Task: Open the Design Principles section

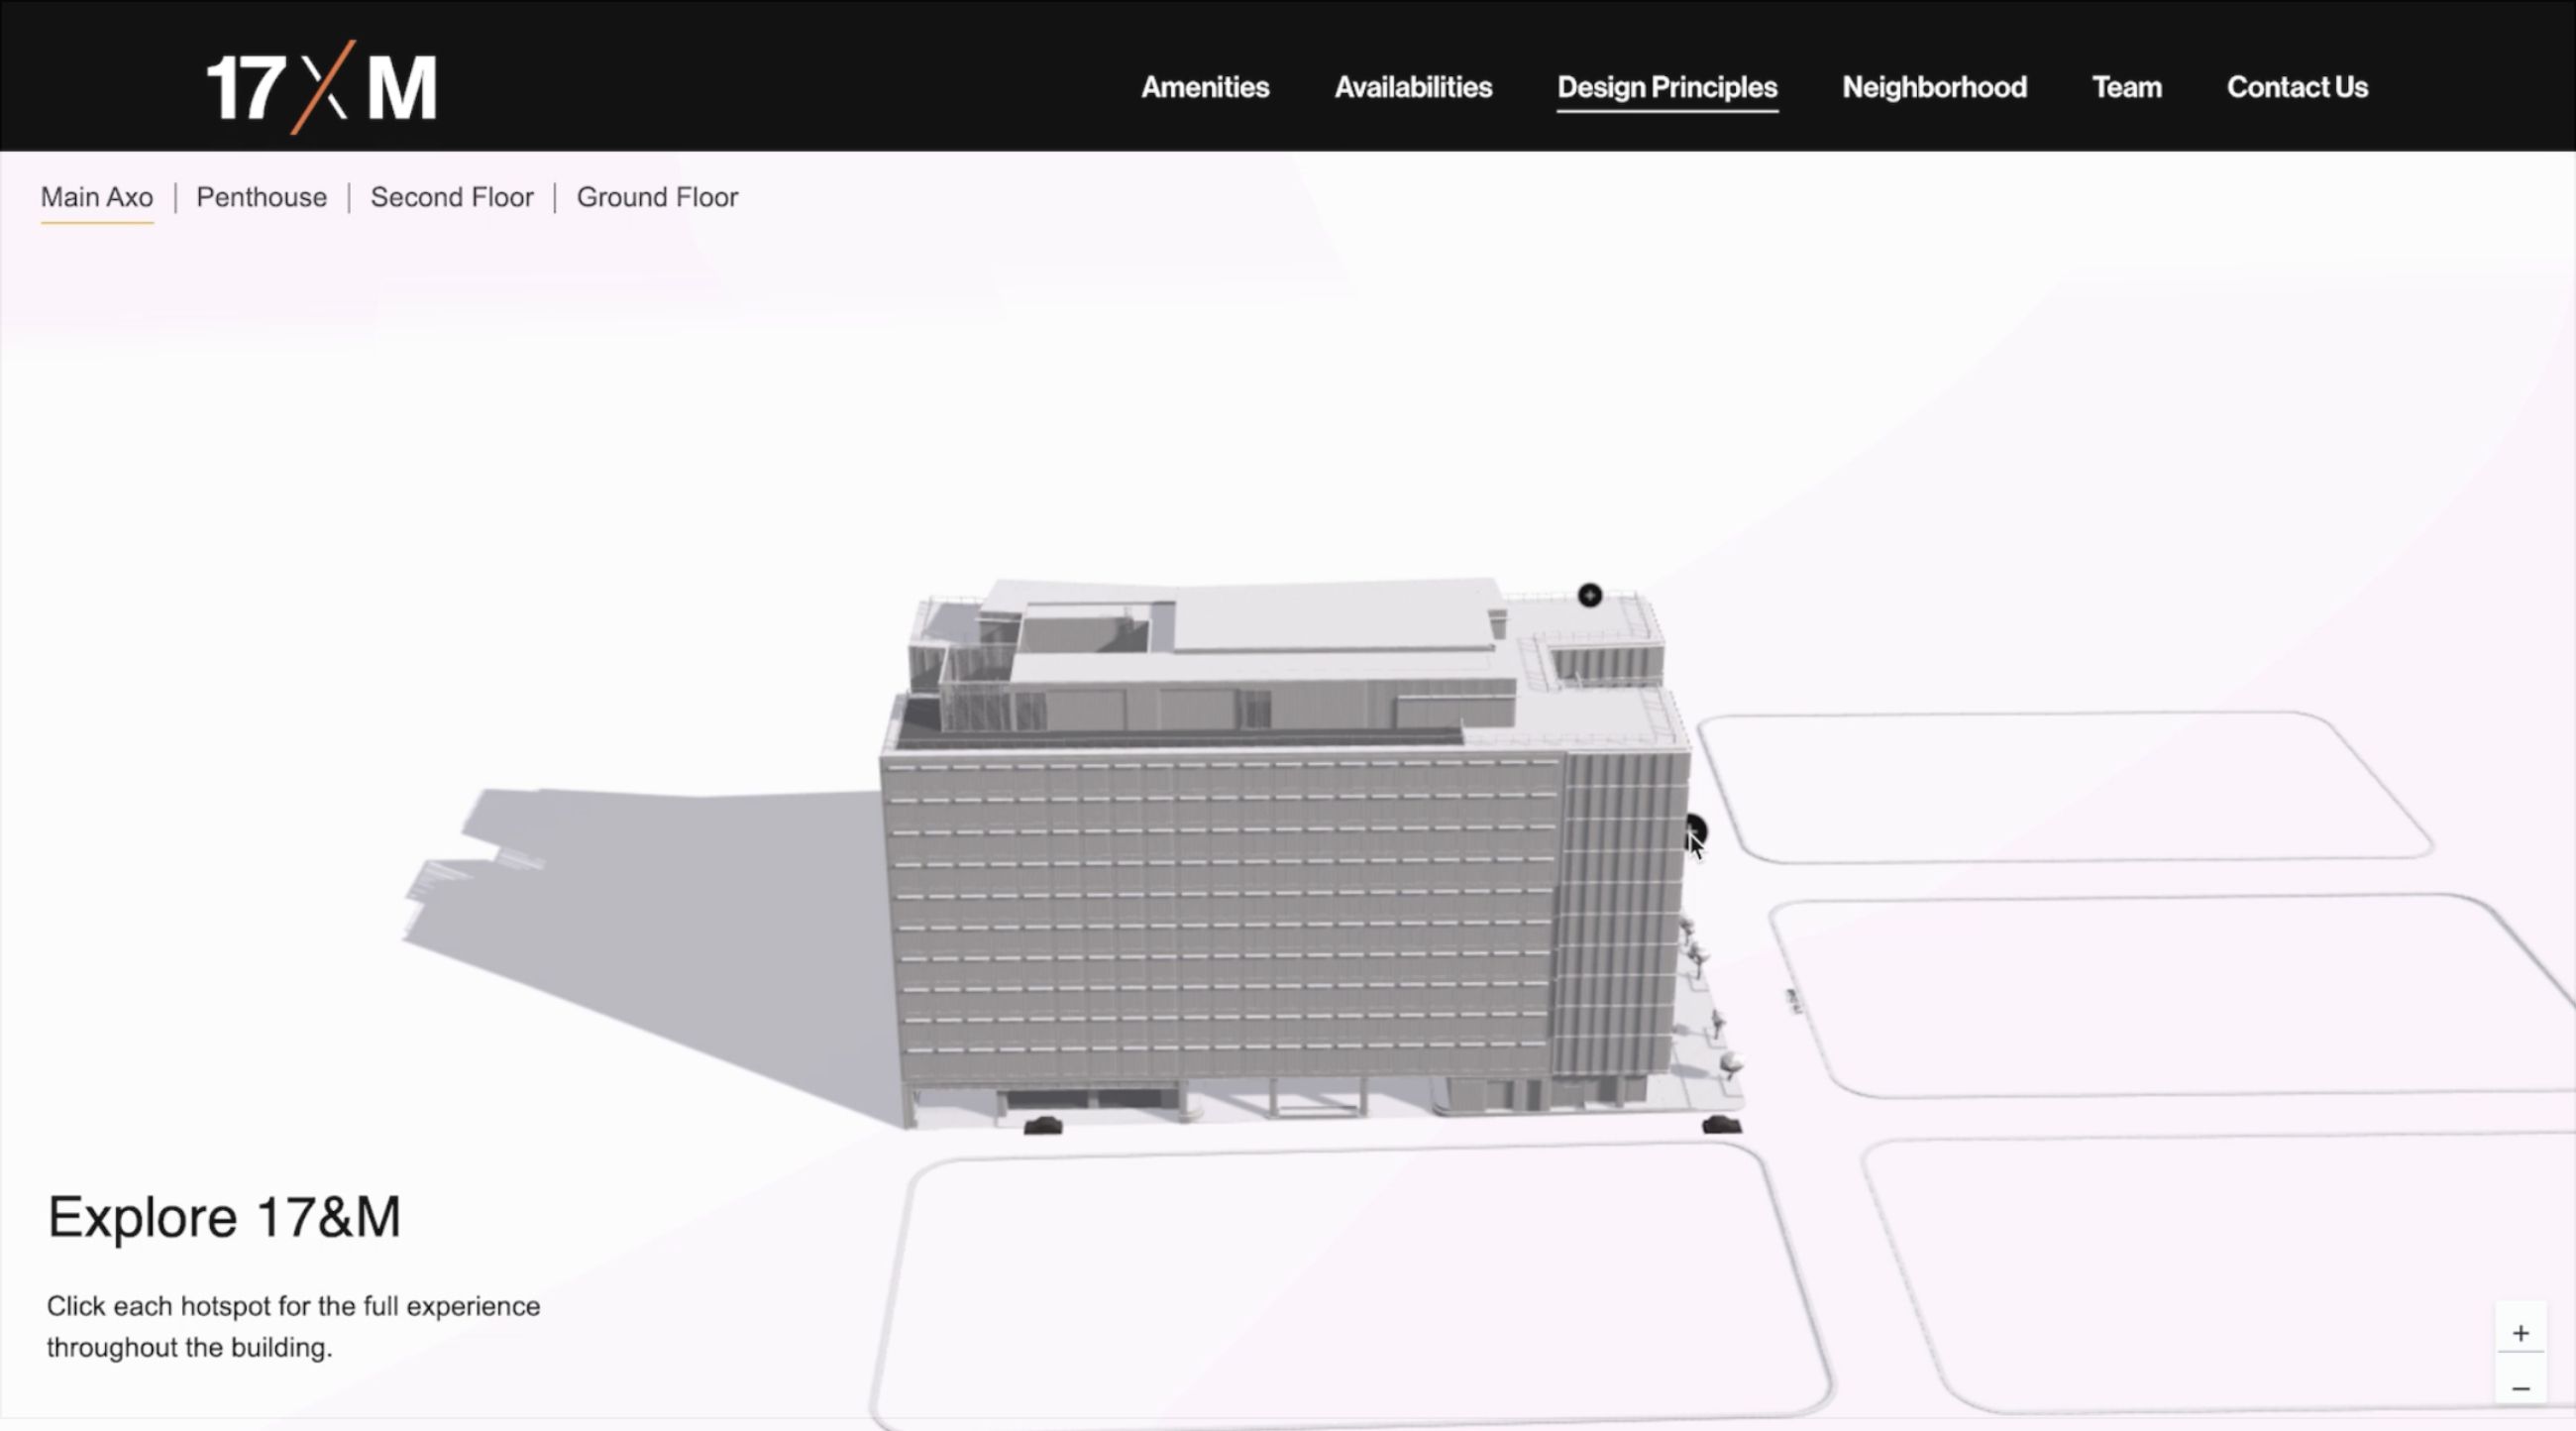Action: tap(1667, 88)
